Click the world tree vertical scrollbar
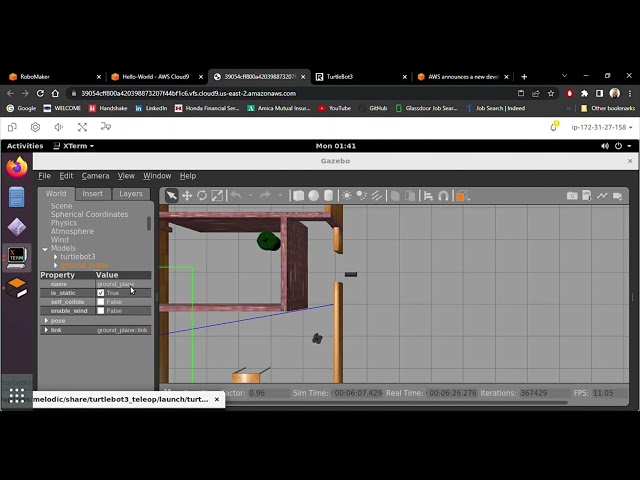The width and height of the screenshot is (640, 480). tap(149, 223)
